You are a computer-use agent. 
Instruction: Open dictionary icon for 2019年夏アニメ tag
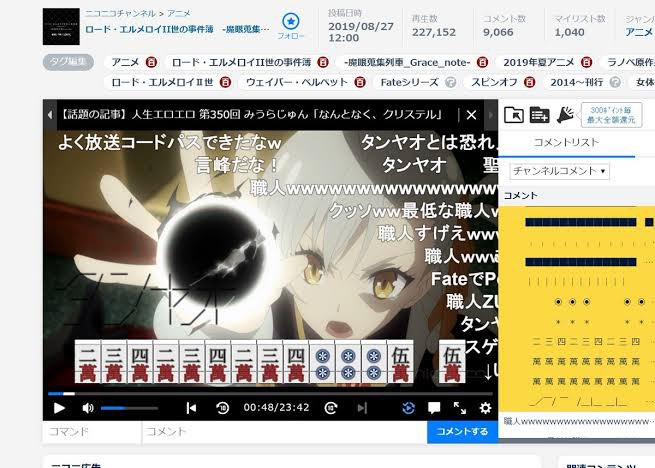pos(587,62)
